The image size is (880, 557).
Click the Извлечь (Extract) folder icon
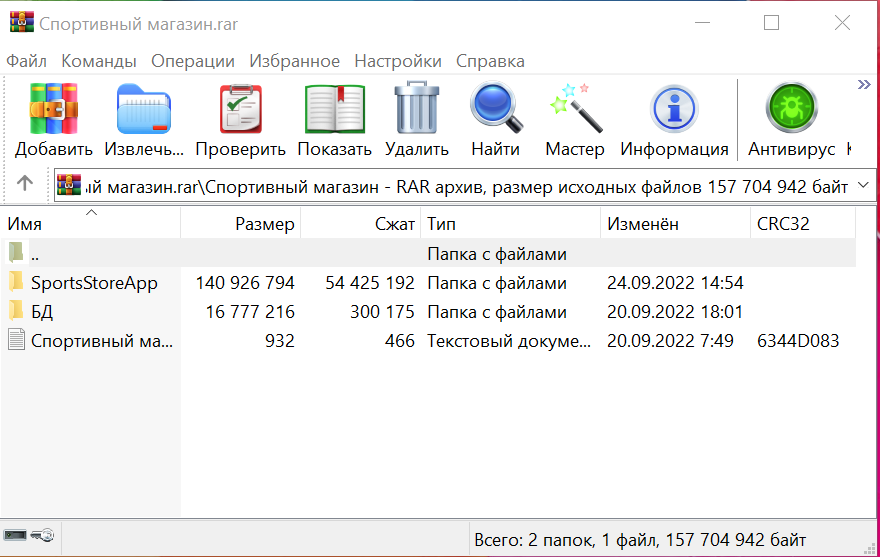tap(144, 108)
